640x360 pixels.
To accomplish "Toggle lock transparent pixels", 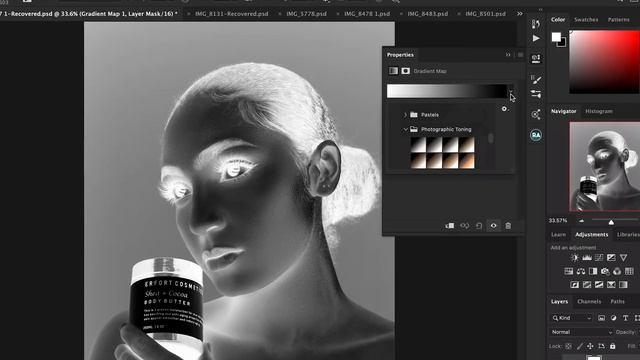I will click(x=569, y=346).
